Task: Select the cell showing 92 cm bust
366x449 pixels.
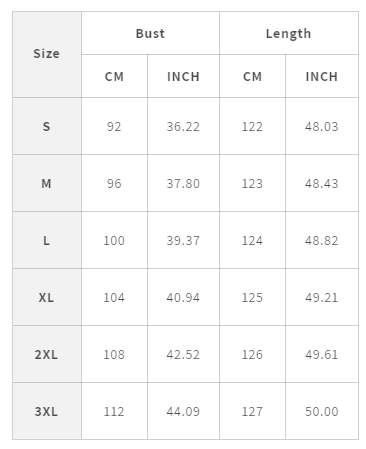Action: pyautogui.click(x=114, y=126)
